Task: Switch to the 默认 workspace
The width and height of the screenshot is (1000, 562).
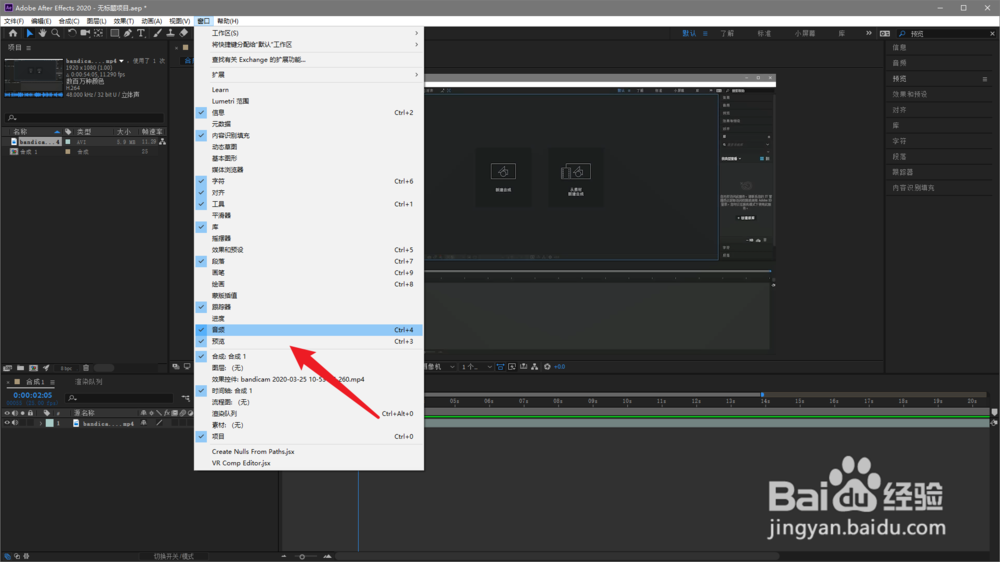Action: 689,33
